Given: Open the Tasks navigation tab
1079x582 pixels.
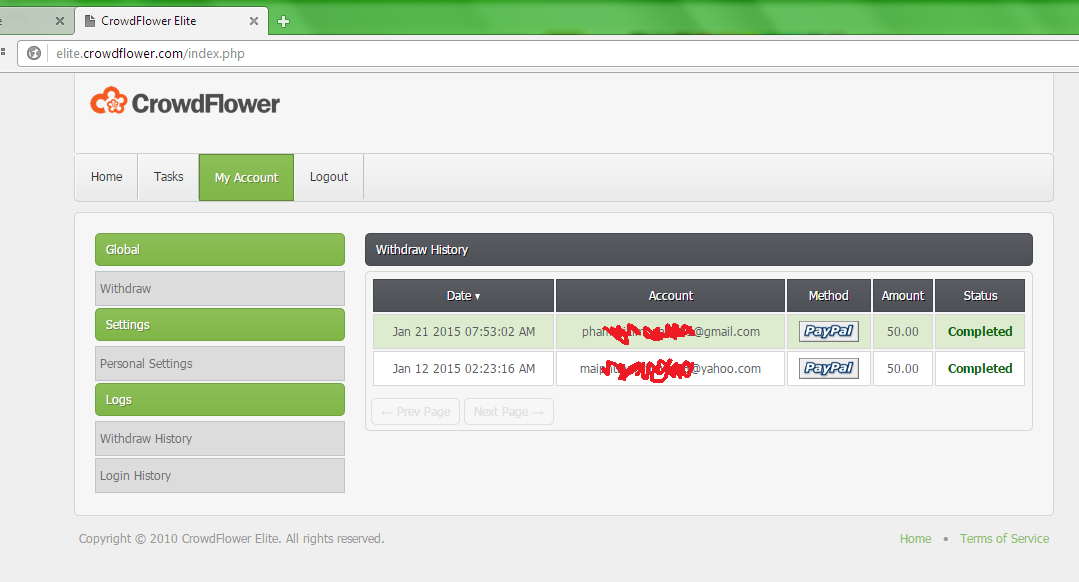Looking at the screenshot, I should [169, 177].
